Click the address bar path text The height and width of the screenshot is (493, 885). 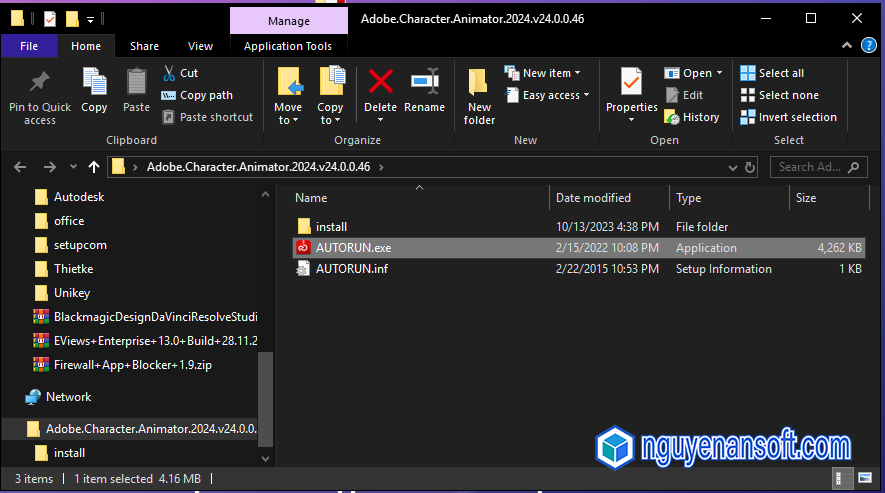click(x=259, y=167)
